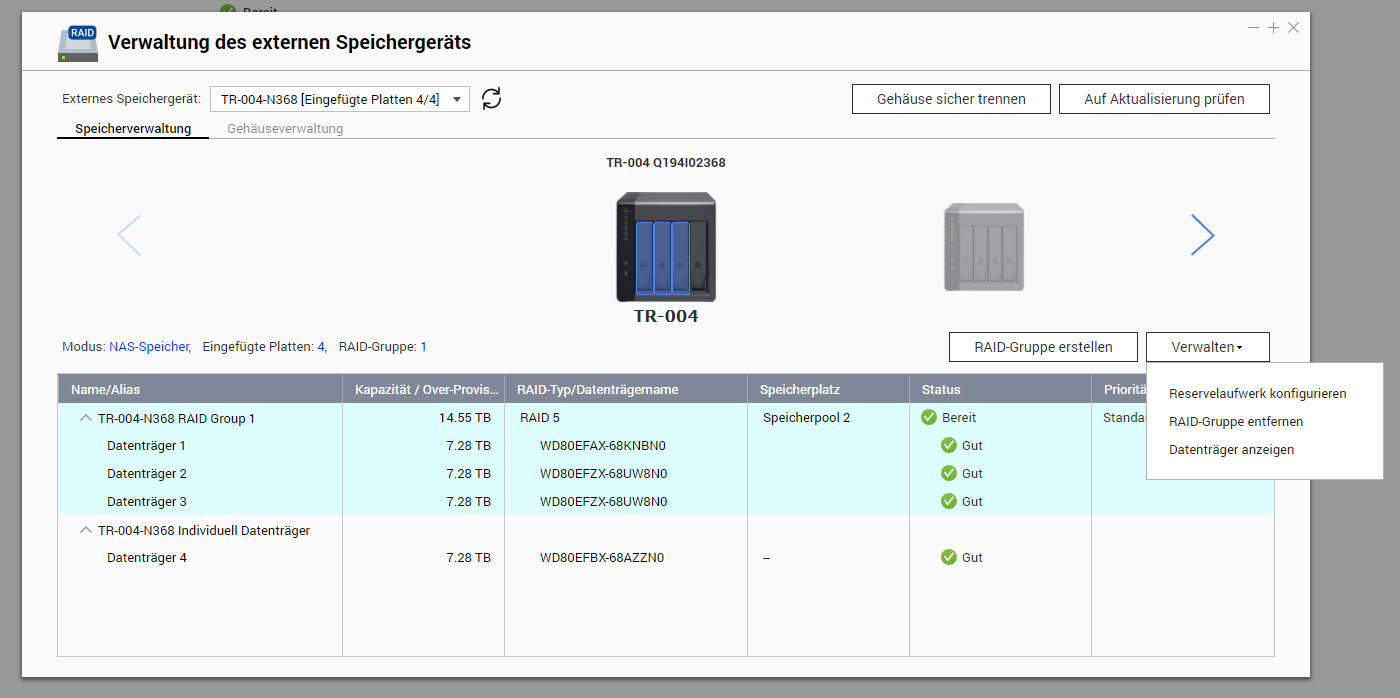Screen dimensions: 1400x698
Task: Click green Gut status icon for Datenträger 2
Action: 949,473
